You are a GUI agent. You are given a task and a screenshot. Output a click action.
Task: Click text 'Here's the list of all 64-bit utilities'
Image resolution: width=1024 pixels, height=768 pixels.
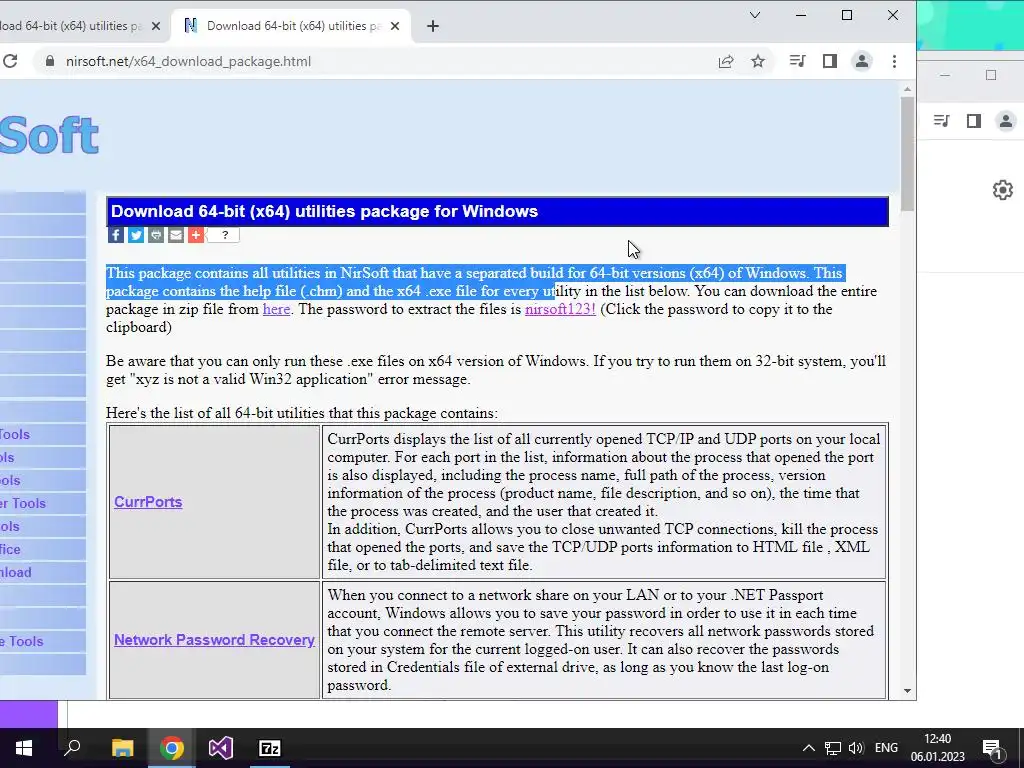click(302, 413)
